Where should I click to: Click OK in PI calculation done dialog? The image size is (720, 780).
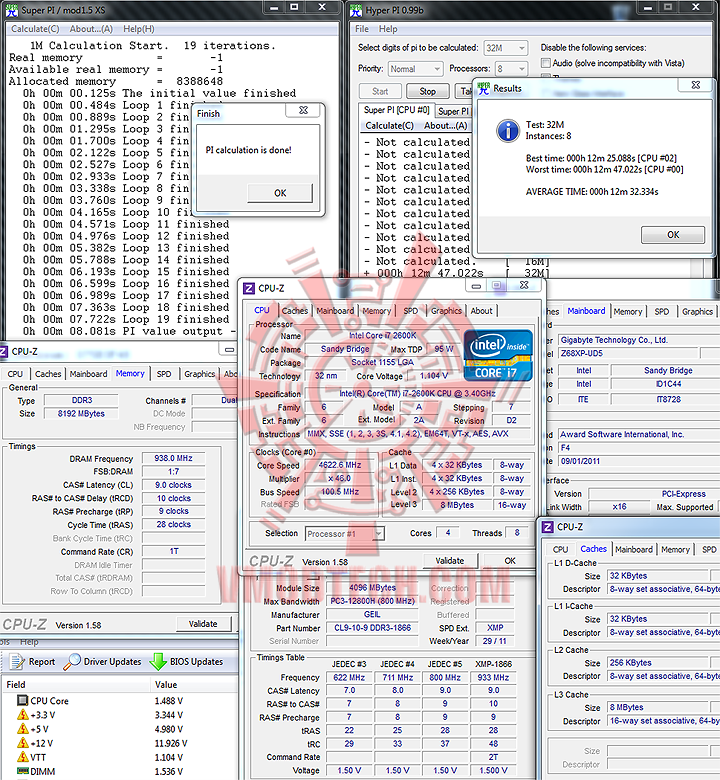pos(280,193)
